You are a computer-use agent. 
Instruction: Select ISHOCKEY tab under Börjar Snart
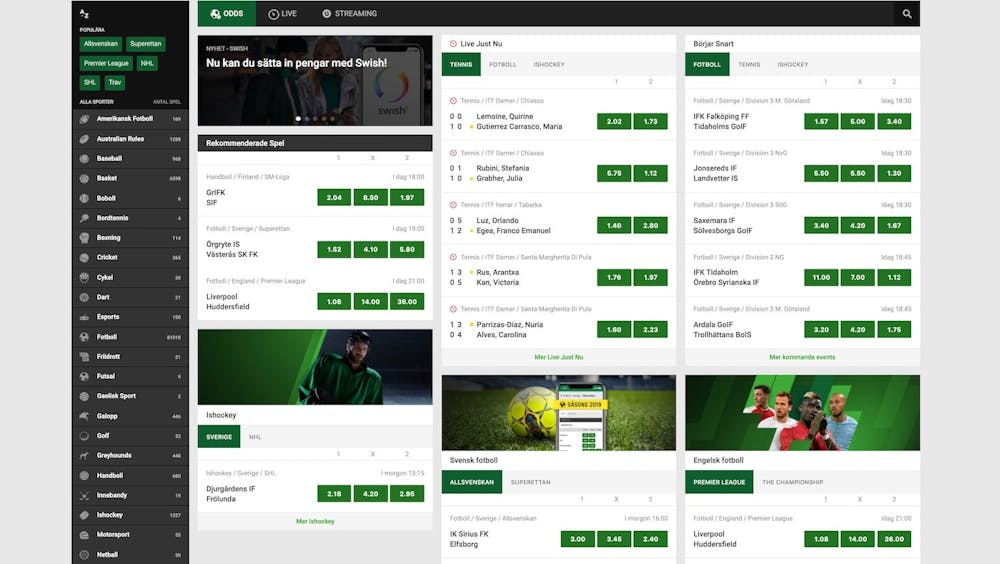[x=792, y=64]
